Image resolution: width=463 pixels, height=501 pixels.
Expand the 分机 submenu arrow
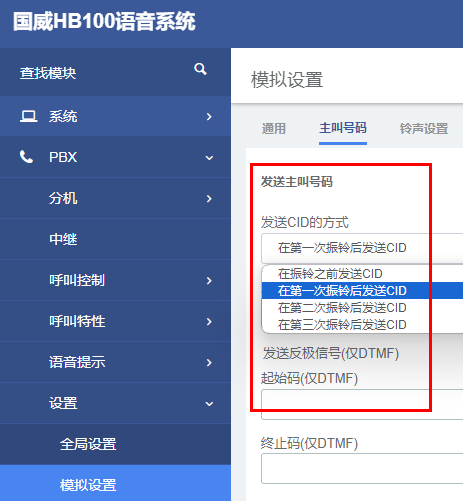coord(209,199)
